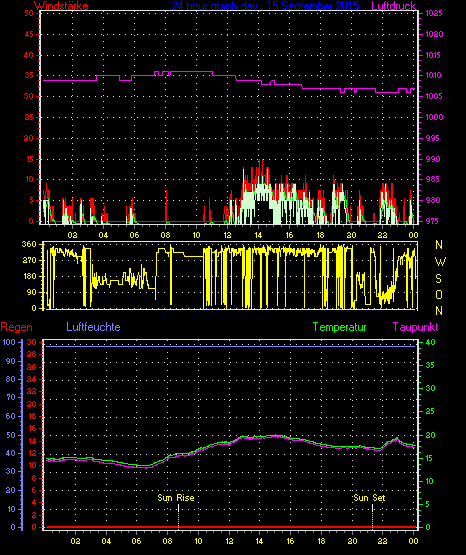
Task: Click the 1020 pressure axis value
Action: click(434, 34)
